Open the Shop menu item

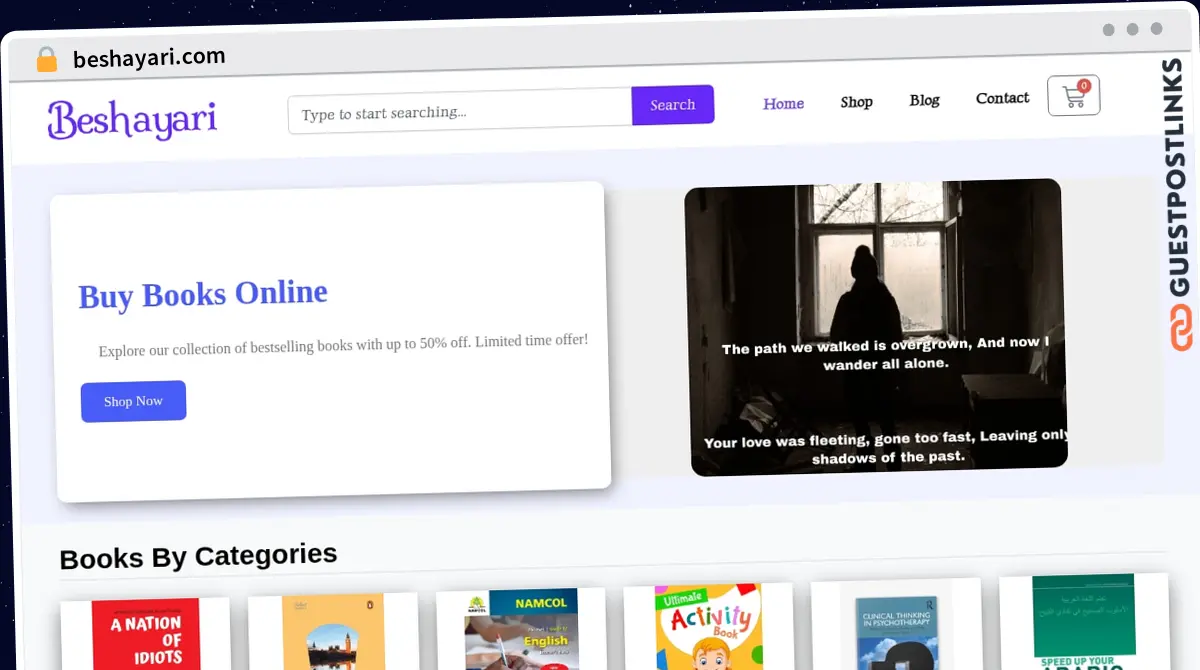[856, 102]
